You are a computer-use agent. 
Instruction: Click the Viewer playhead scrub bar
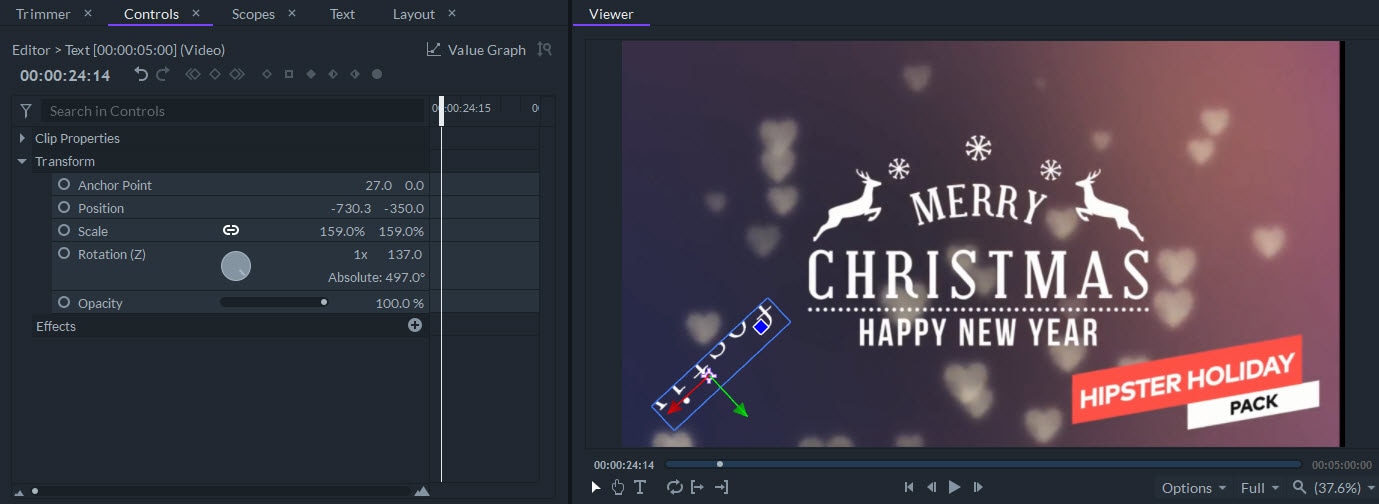[983, 464]
